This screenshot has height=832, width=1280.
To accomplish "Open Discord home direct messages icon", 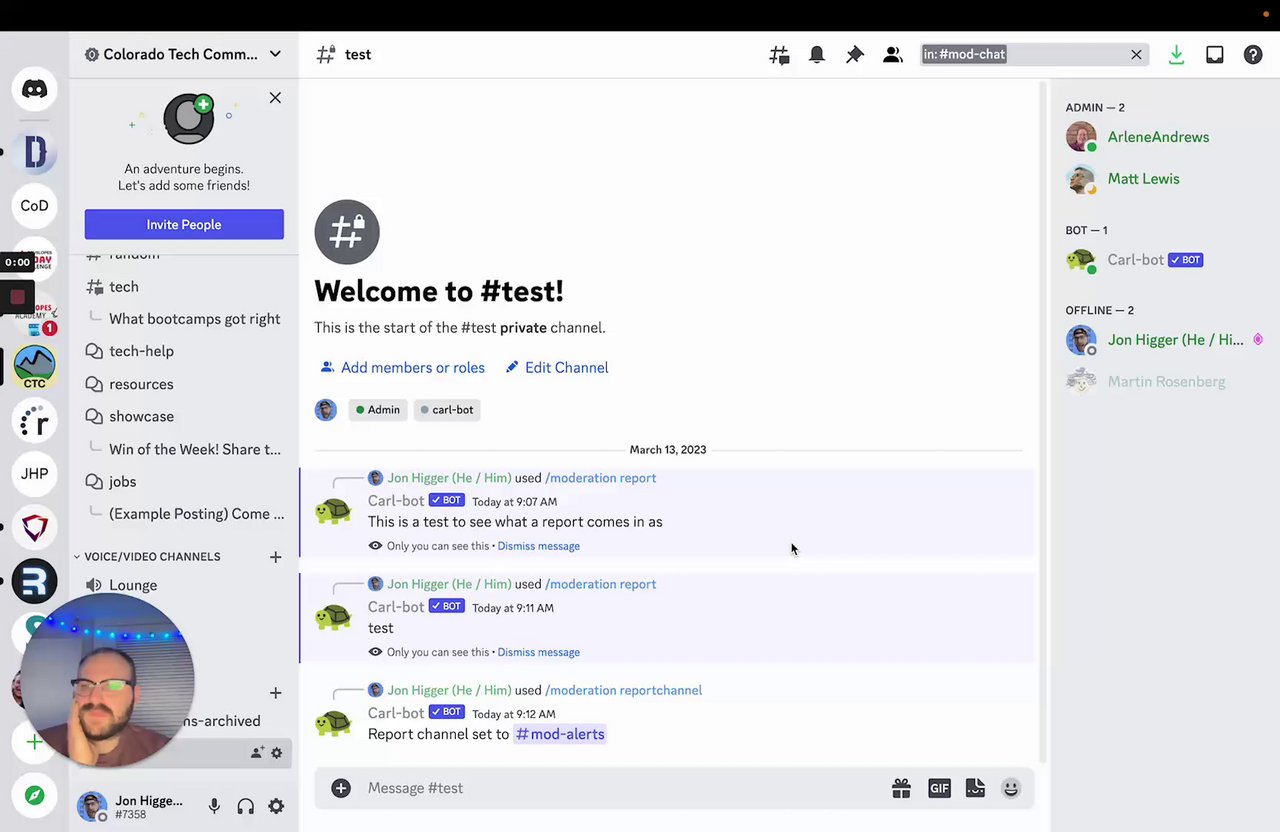I will pos(34,89).
